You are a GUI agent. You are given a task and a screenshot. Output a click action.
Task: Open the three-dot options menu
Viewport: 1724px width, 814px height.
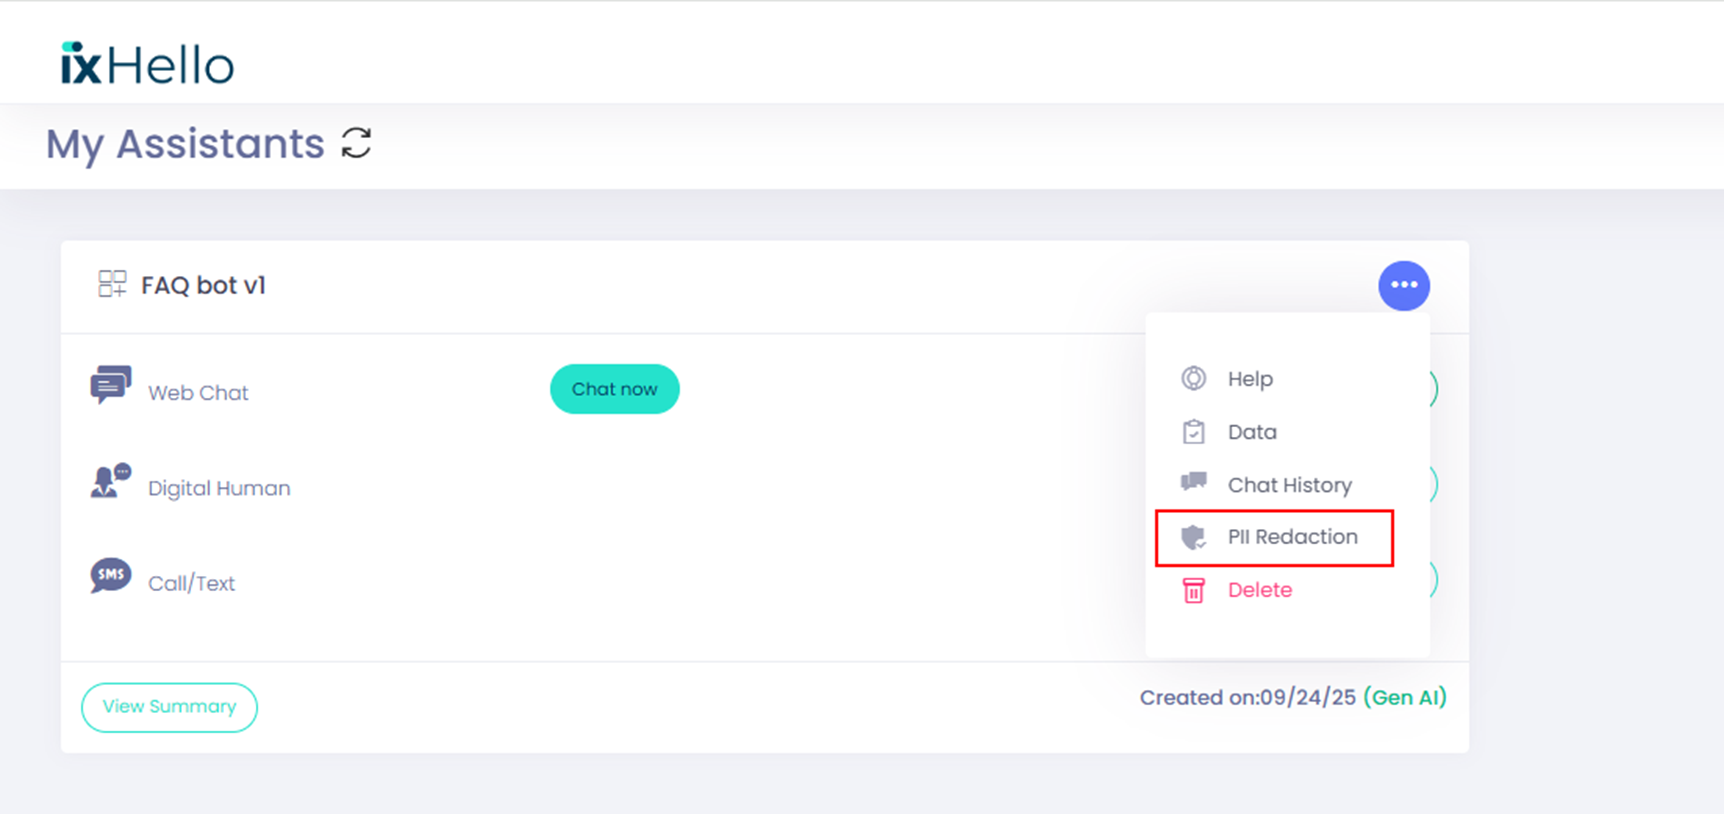coord(1403,286)
